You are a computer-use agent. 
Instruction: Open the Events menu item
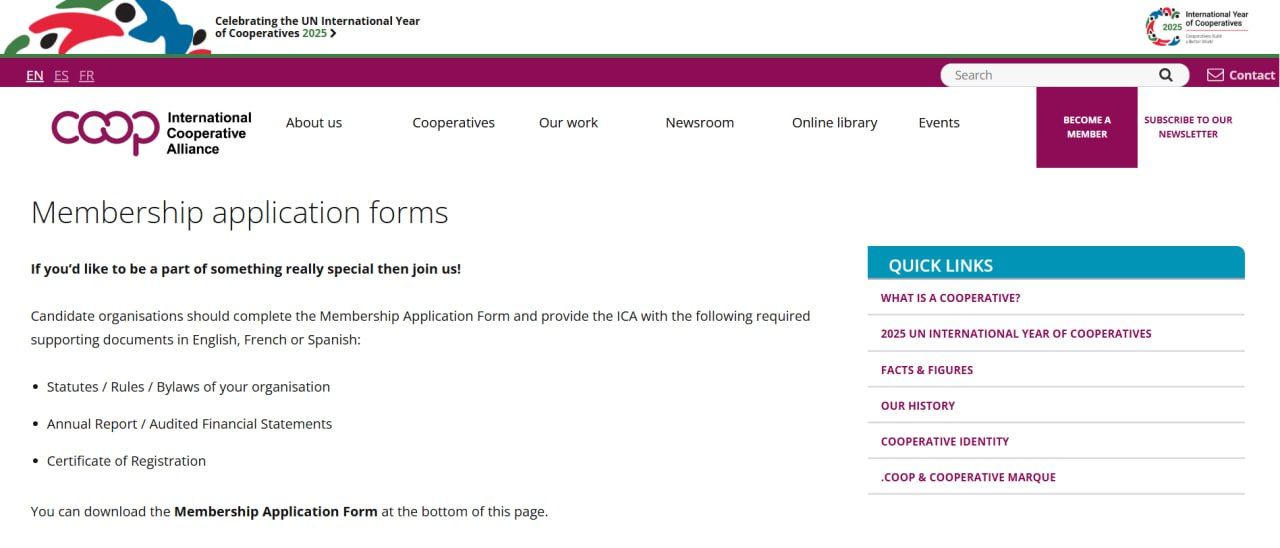point(938,123)
